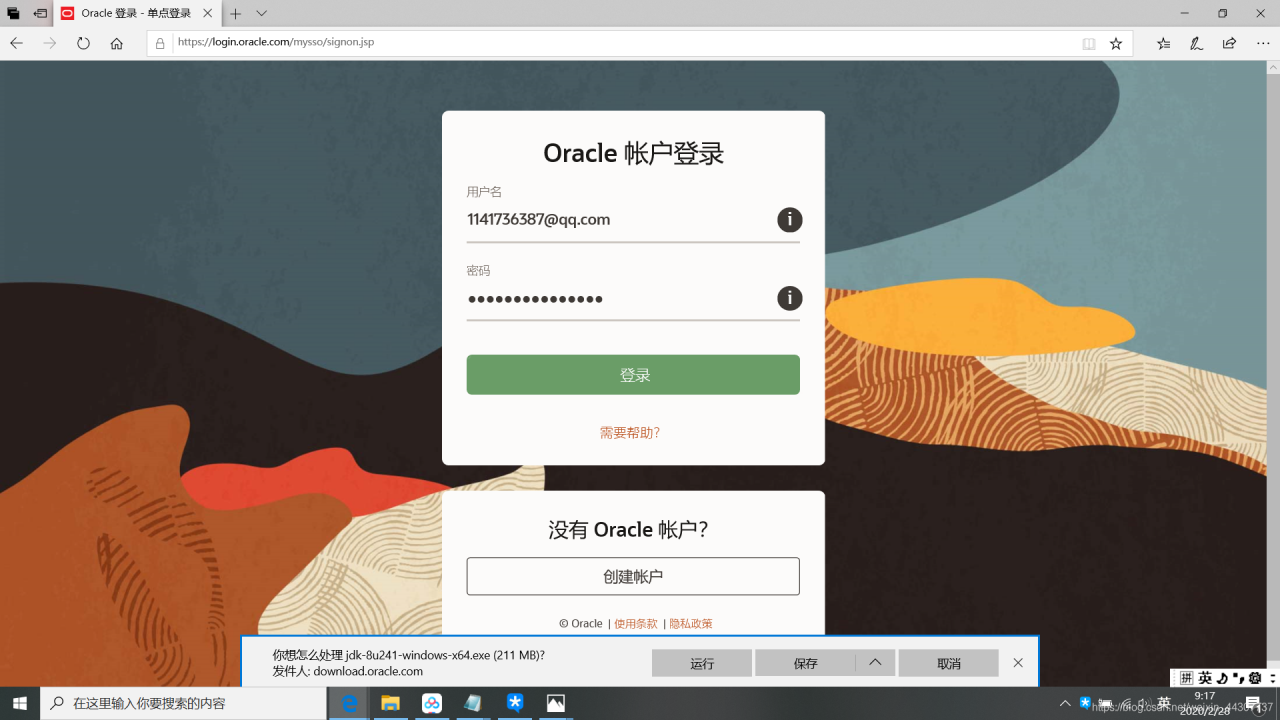
Task: Refresh the Oracle login page
Action: [x=83, y=44]
